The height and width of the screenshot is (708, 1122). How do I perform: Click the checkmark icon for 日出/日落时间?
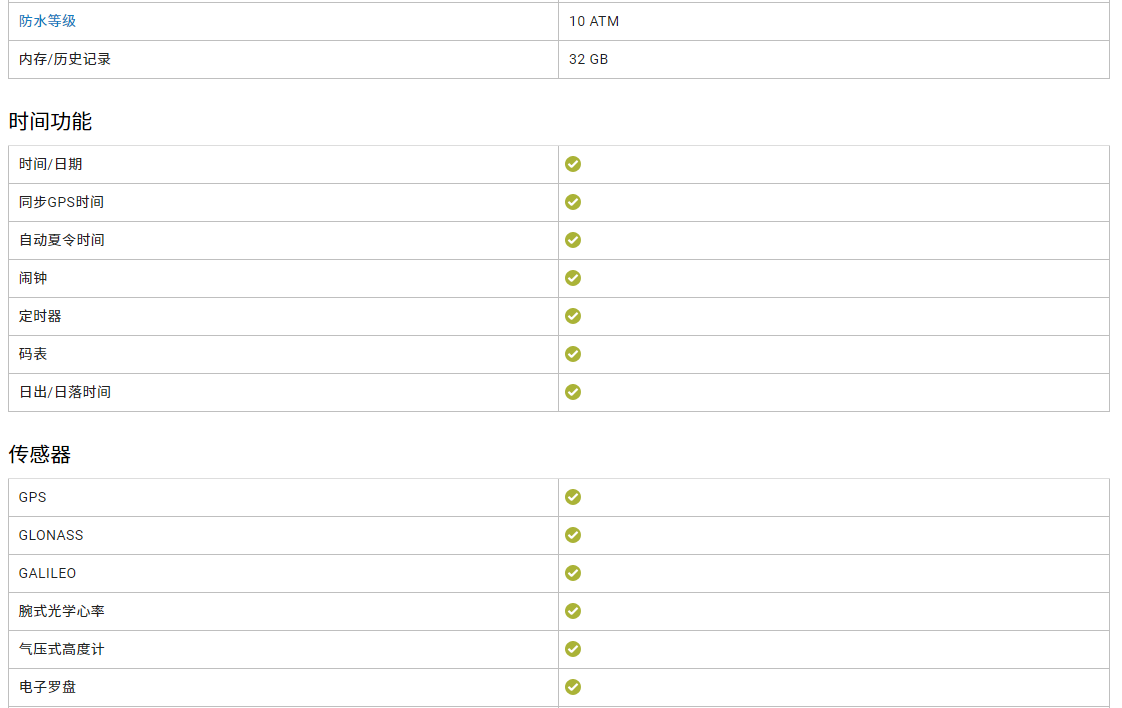pyautogui.click(x=573, y=392)
